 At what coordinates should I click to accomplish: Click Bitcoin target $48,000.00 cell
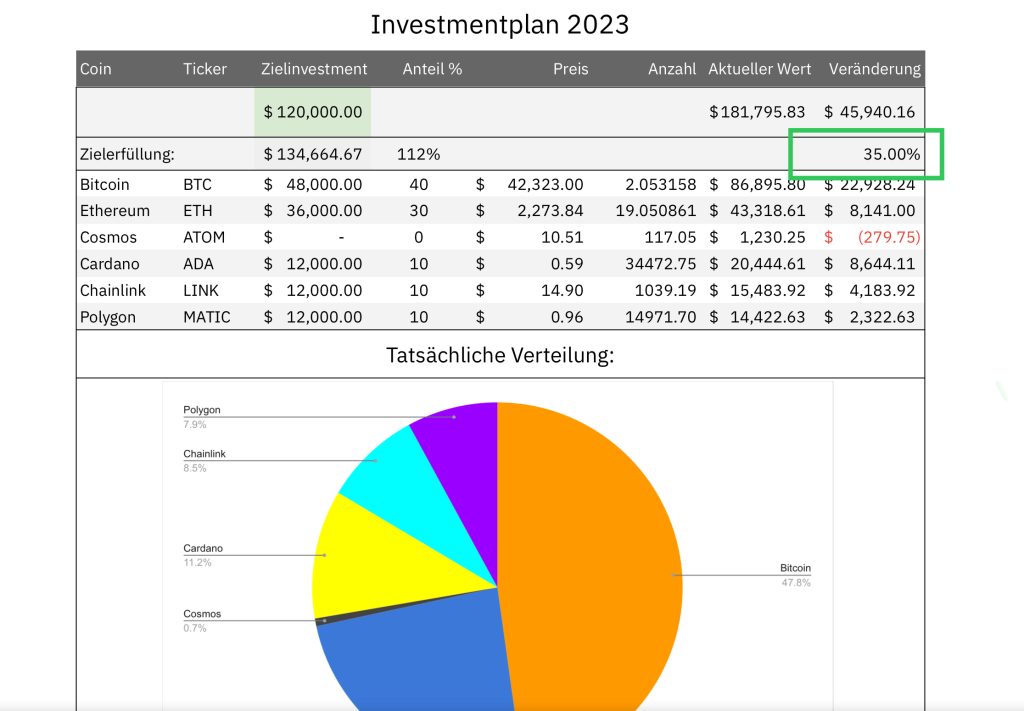313,184
